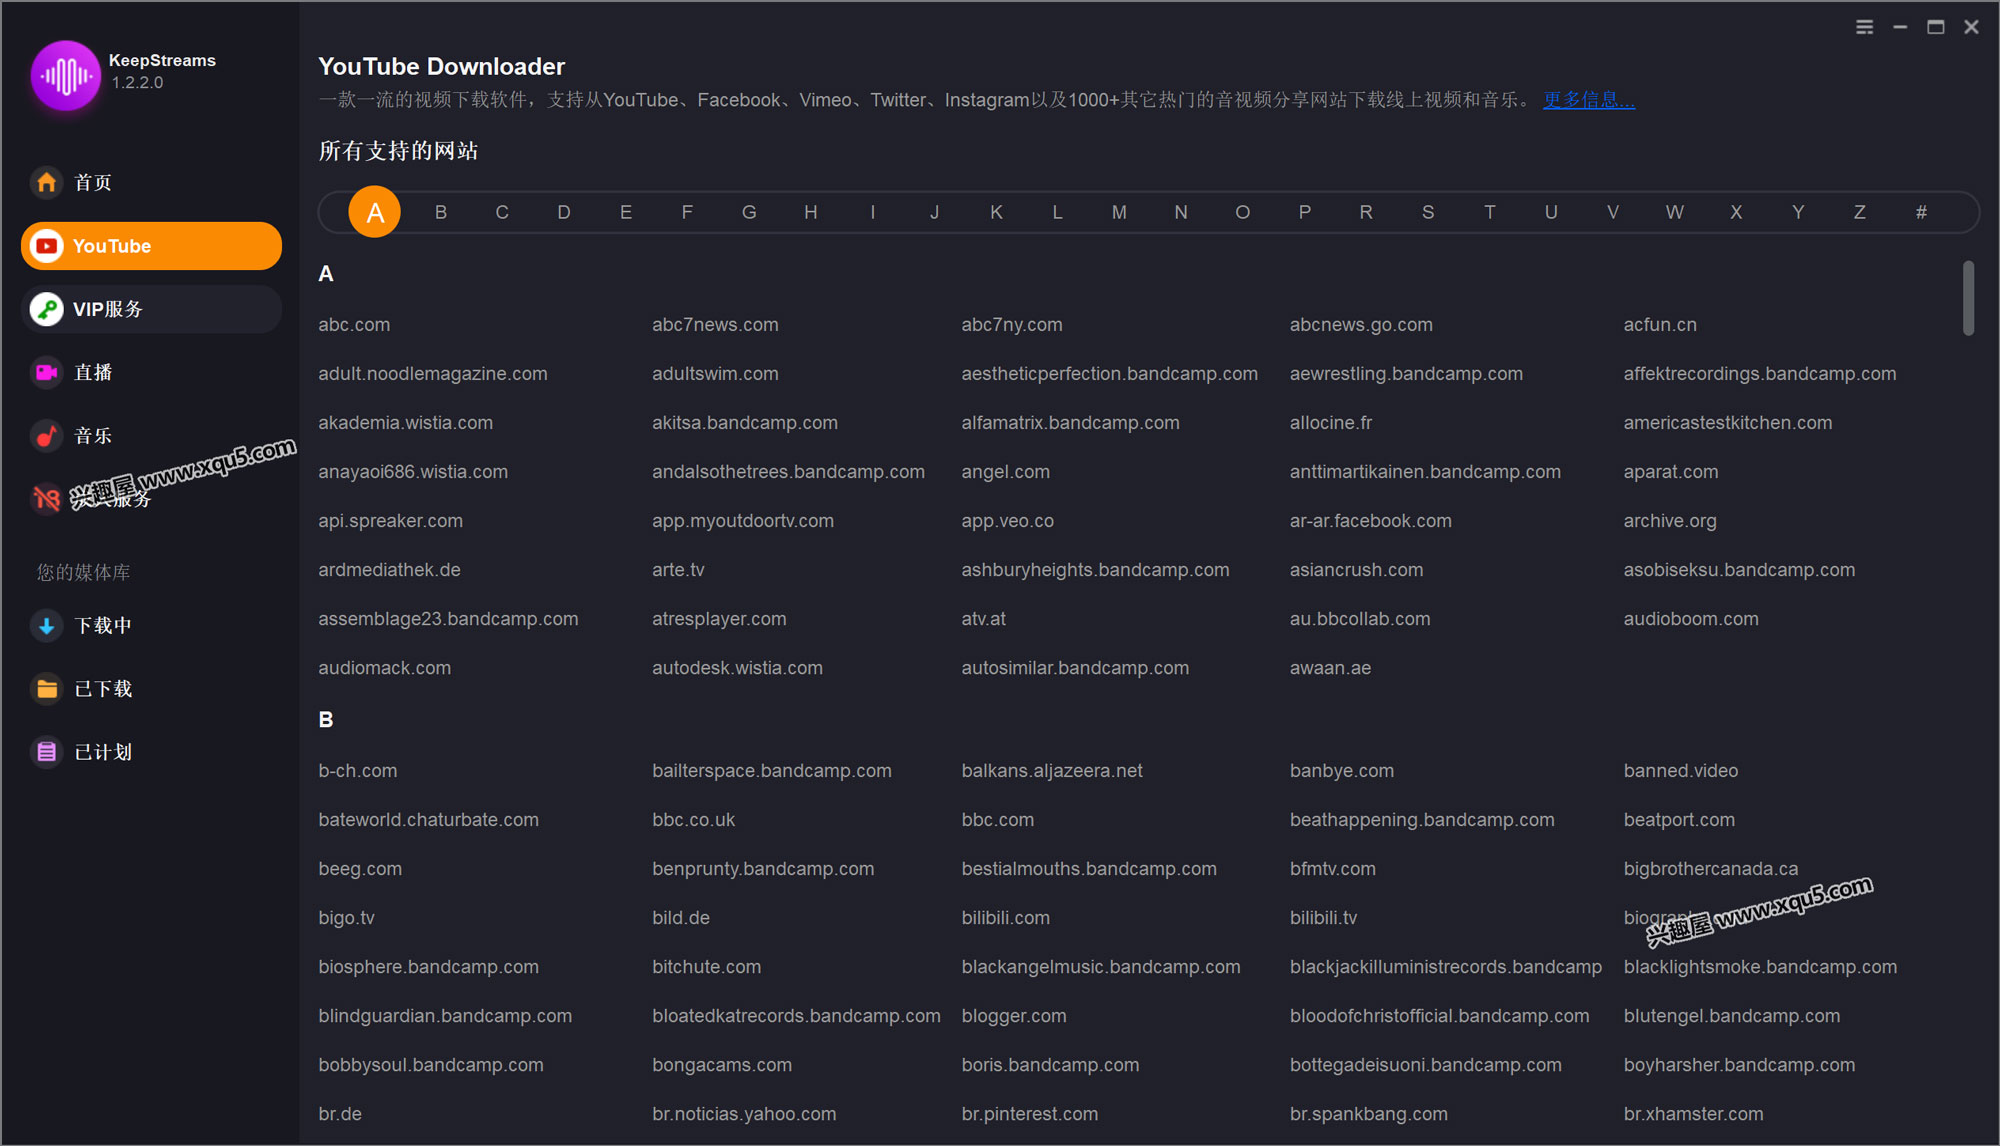2000x1146 pixels.
Task: Click br.noticias.yahoo.com entry
Action: 744,1114
